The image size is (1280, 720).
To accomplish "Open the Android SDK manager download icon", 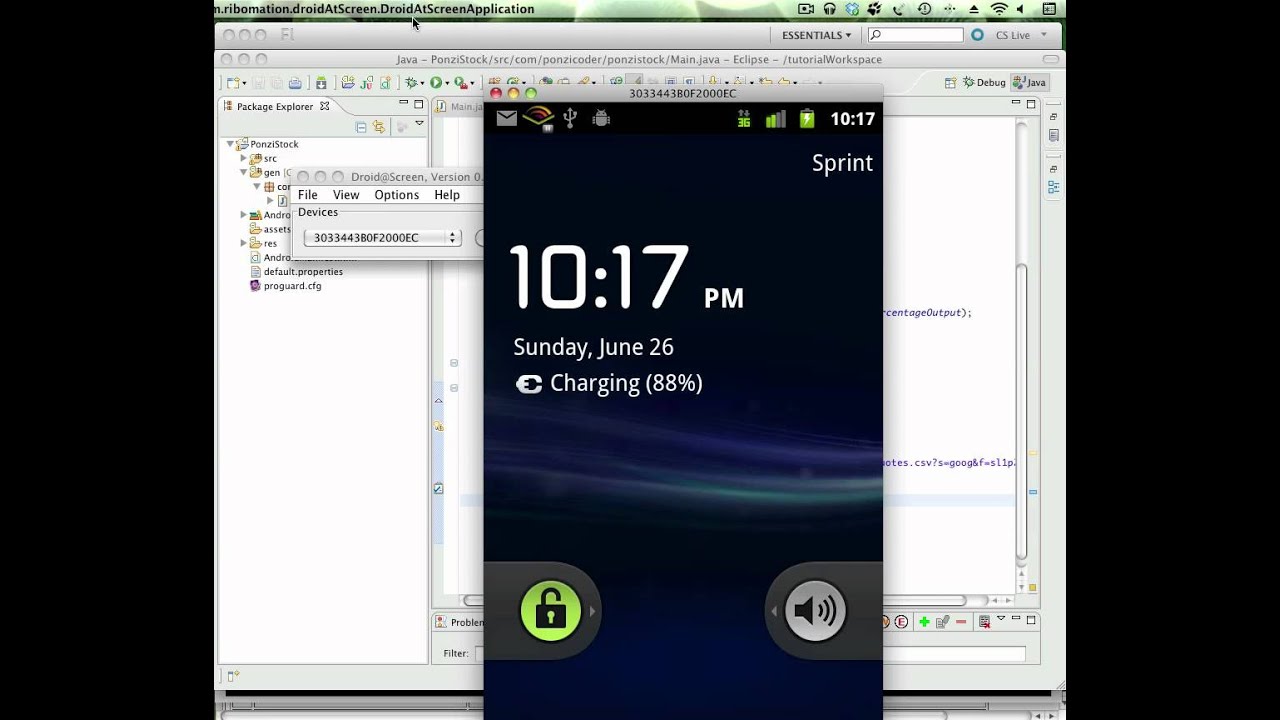I will coord(321,83).
